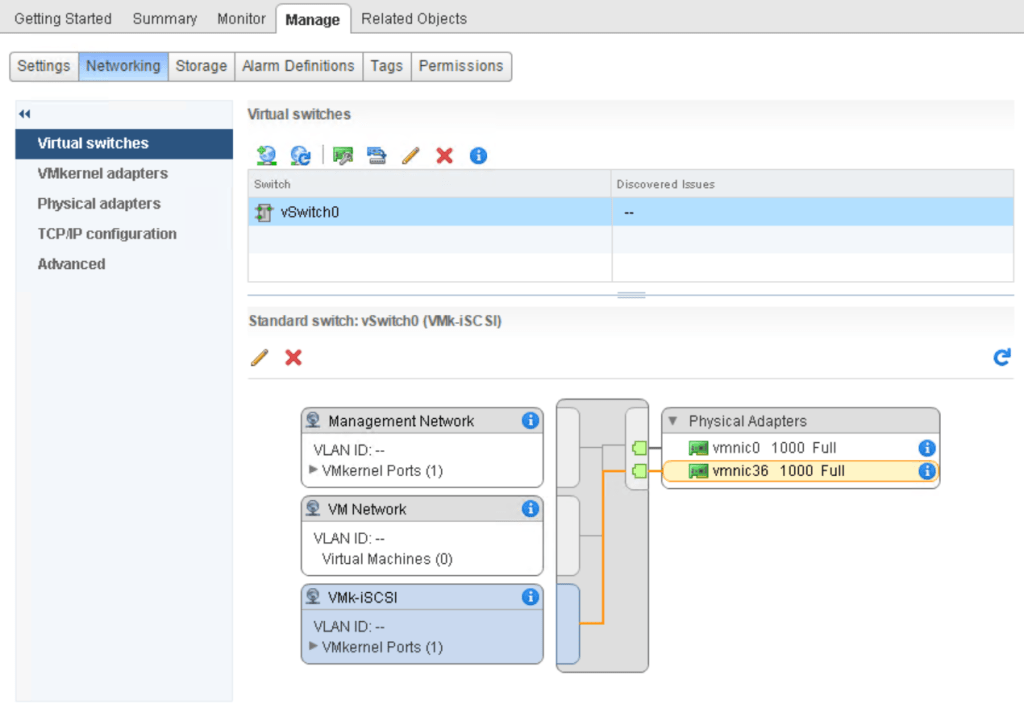Screen dimensions: 1024x708
Task: Collapse the left navigation pane
Action: coord(25,114)
